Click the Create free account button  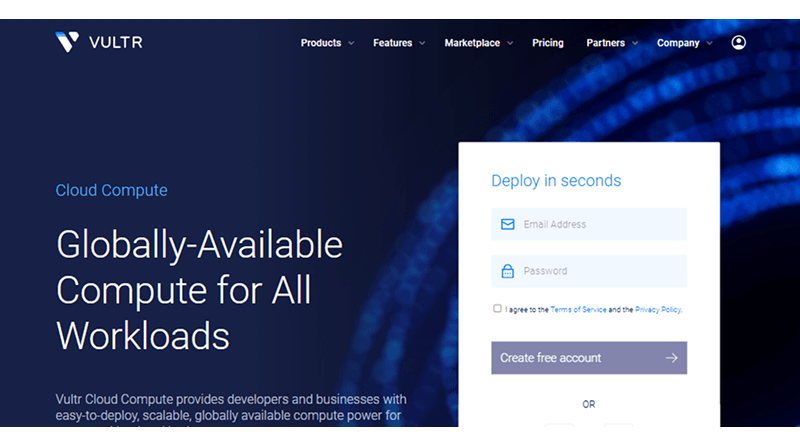[x=589, y=358]
